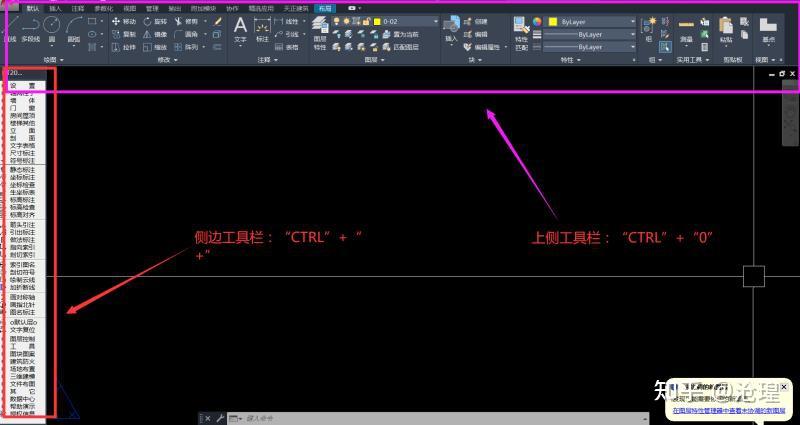
Task: Select the Circle (圆) drawing tool
Action: (x=51, y=24)
